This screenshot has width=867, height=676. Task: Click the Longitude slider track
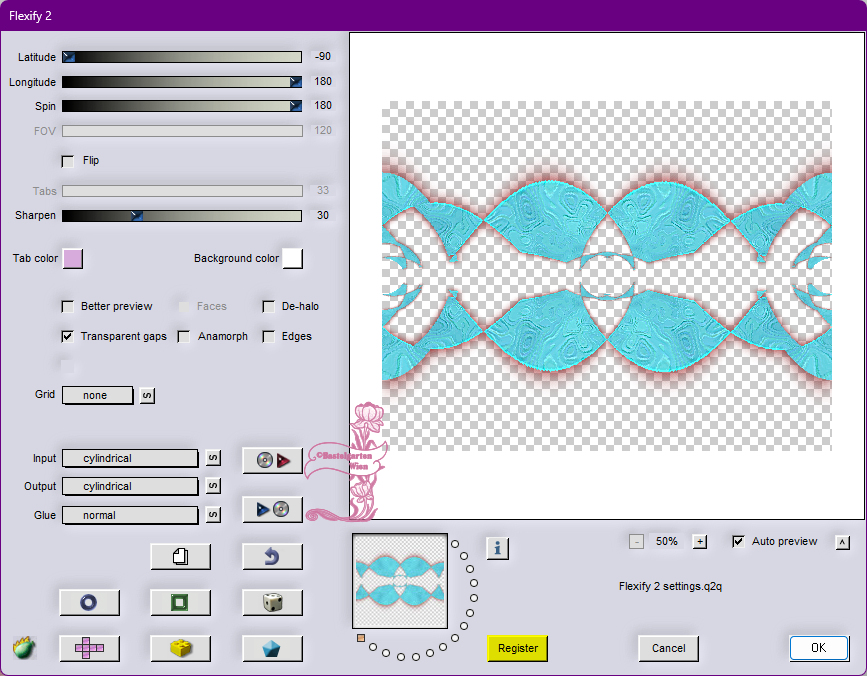(x=182, y=82)
